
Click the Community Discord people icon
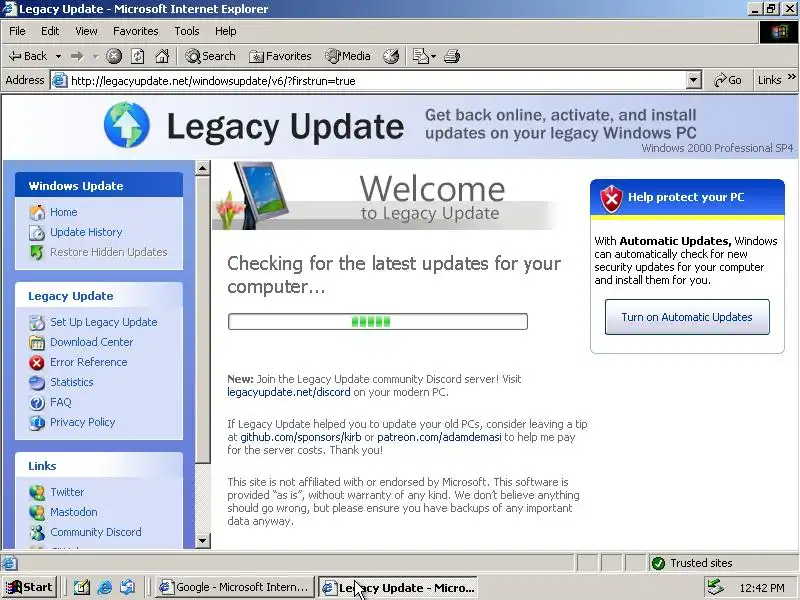pyautogui.click(x=37, y=532)
